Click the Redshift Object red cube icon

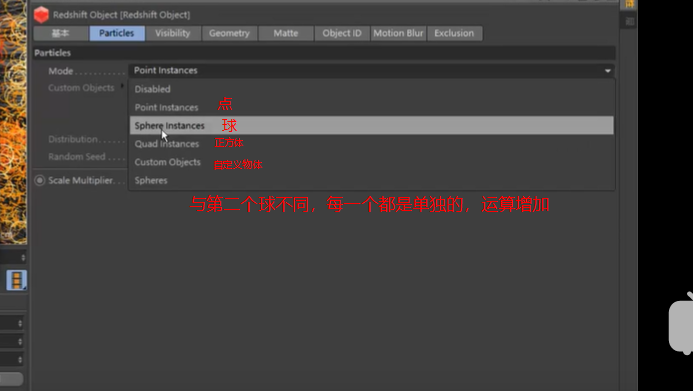[41, 15]
